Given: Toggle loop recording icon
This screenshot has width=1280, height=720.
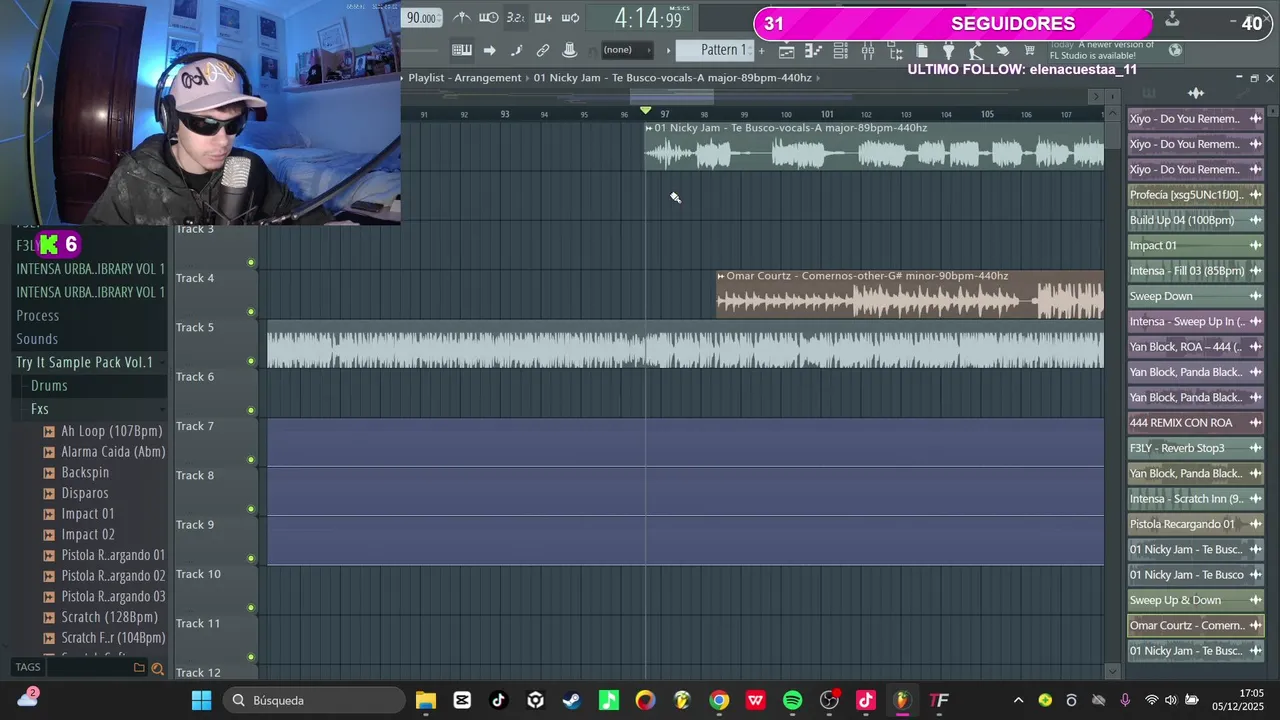Looking at the screenshot, I should tap(570, 18).
